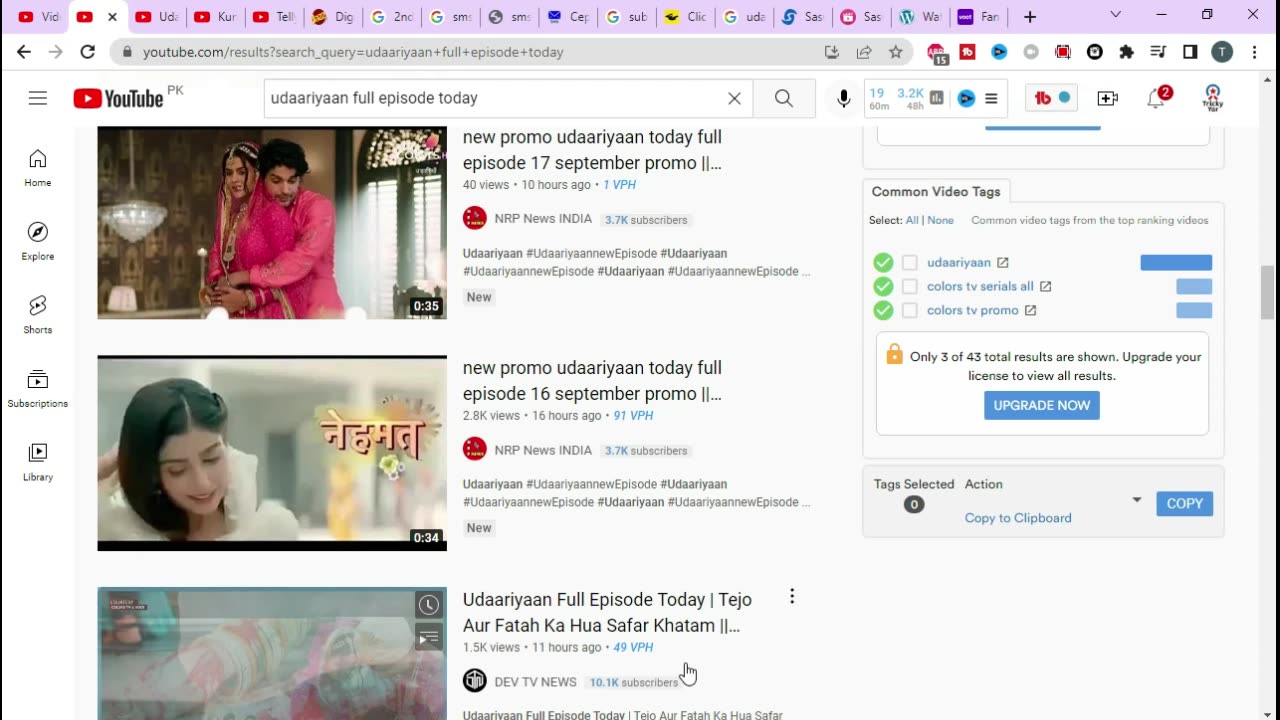Viewport: 1280px width, 720px height.
Task: Open DEV TV NEWS channel name
Action: pyautogui.click(x=535, y=682)
